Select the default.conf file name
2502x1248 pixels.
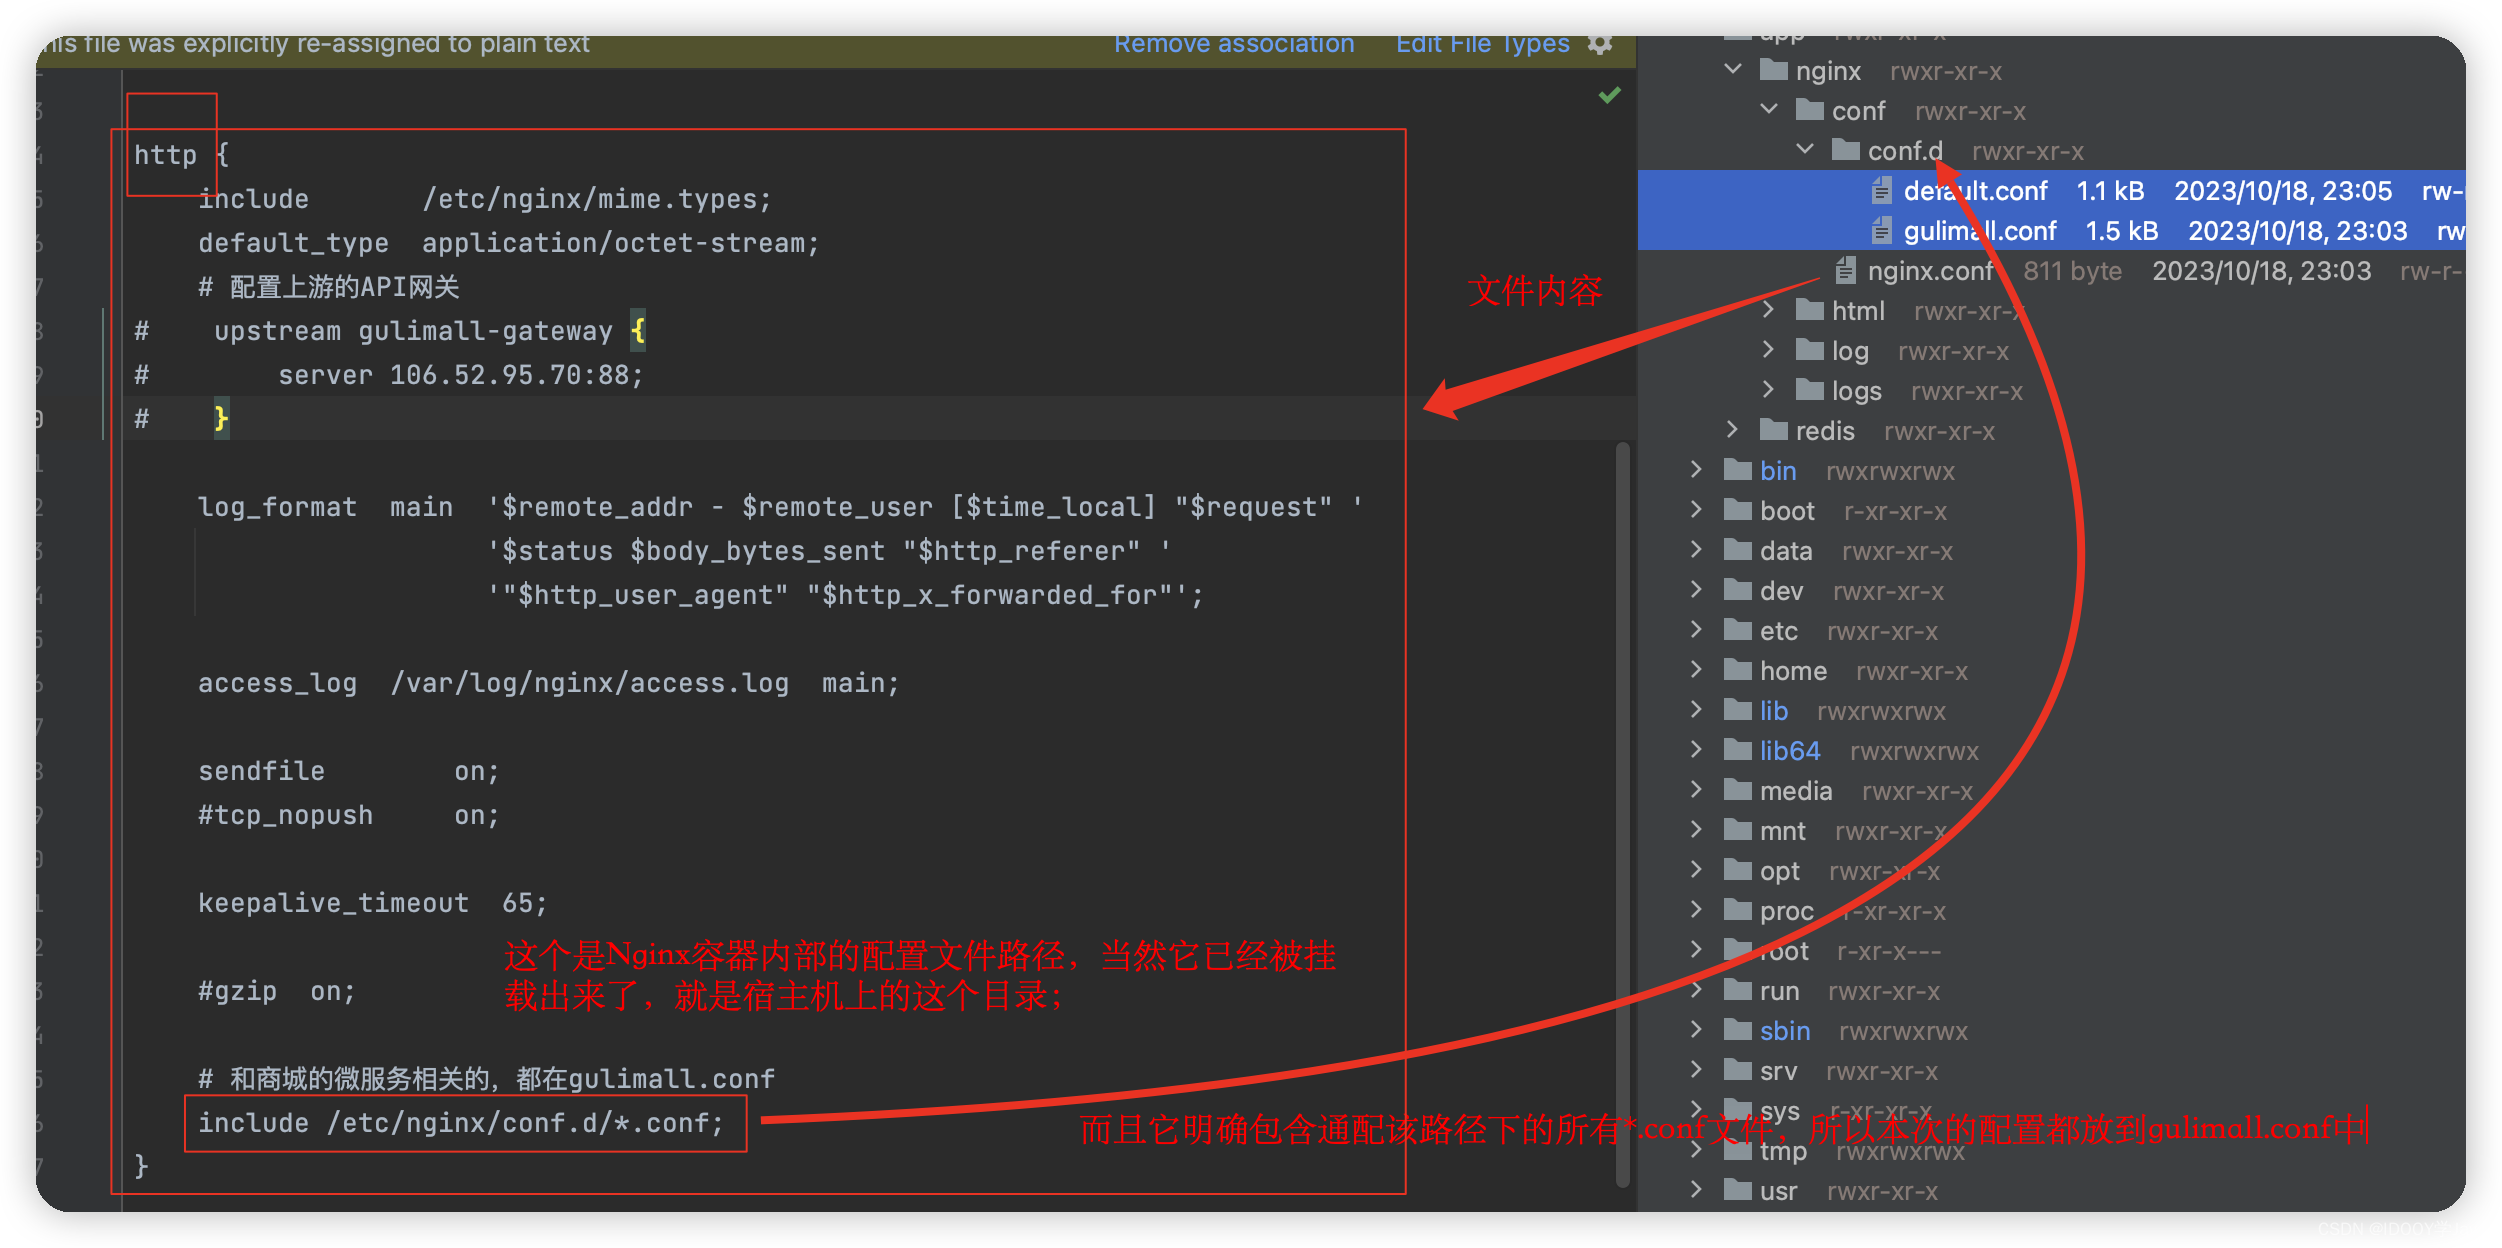point(1975,191)
